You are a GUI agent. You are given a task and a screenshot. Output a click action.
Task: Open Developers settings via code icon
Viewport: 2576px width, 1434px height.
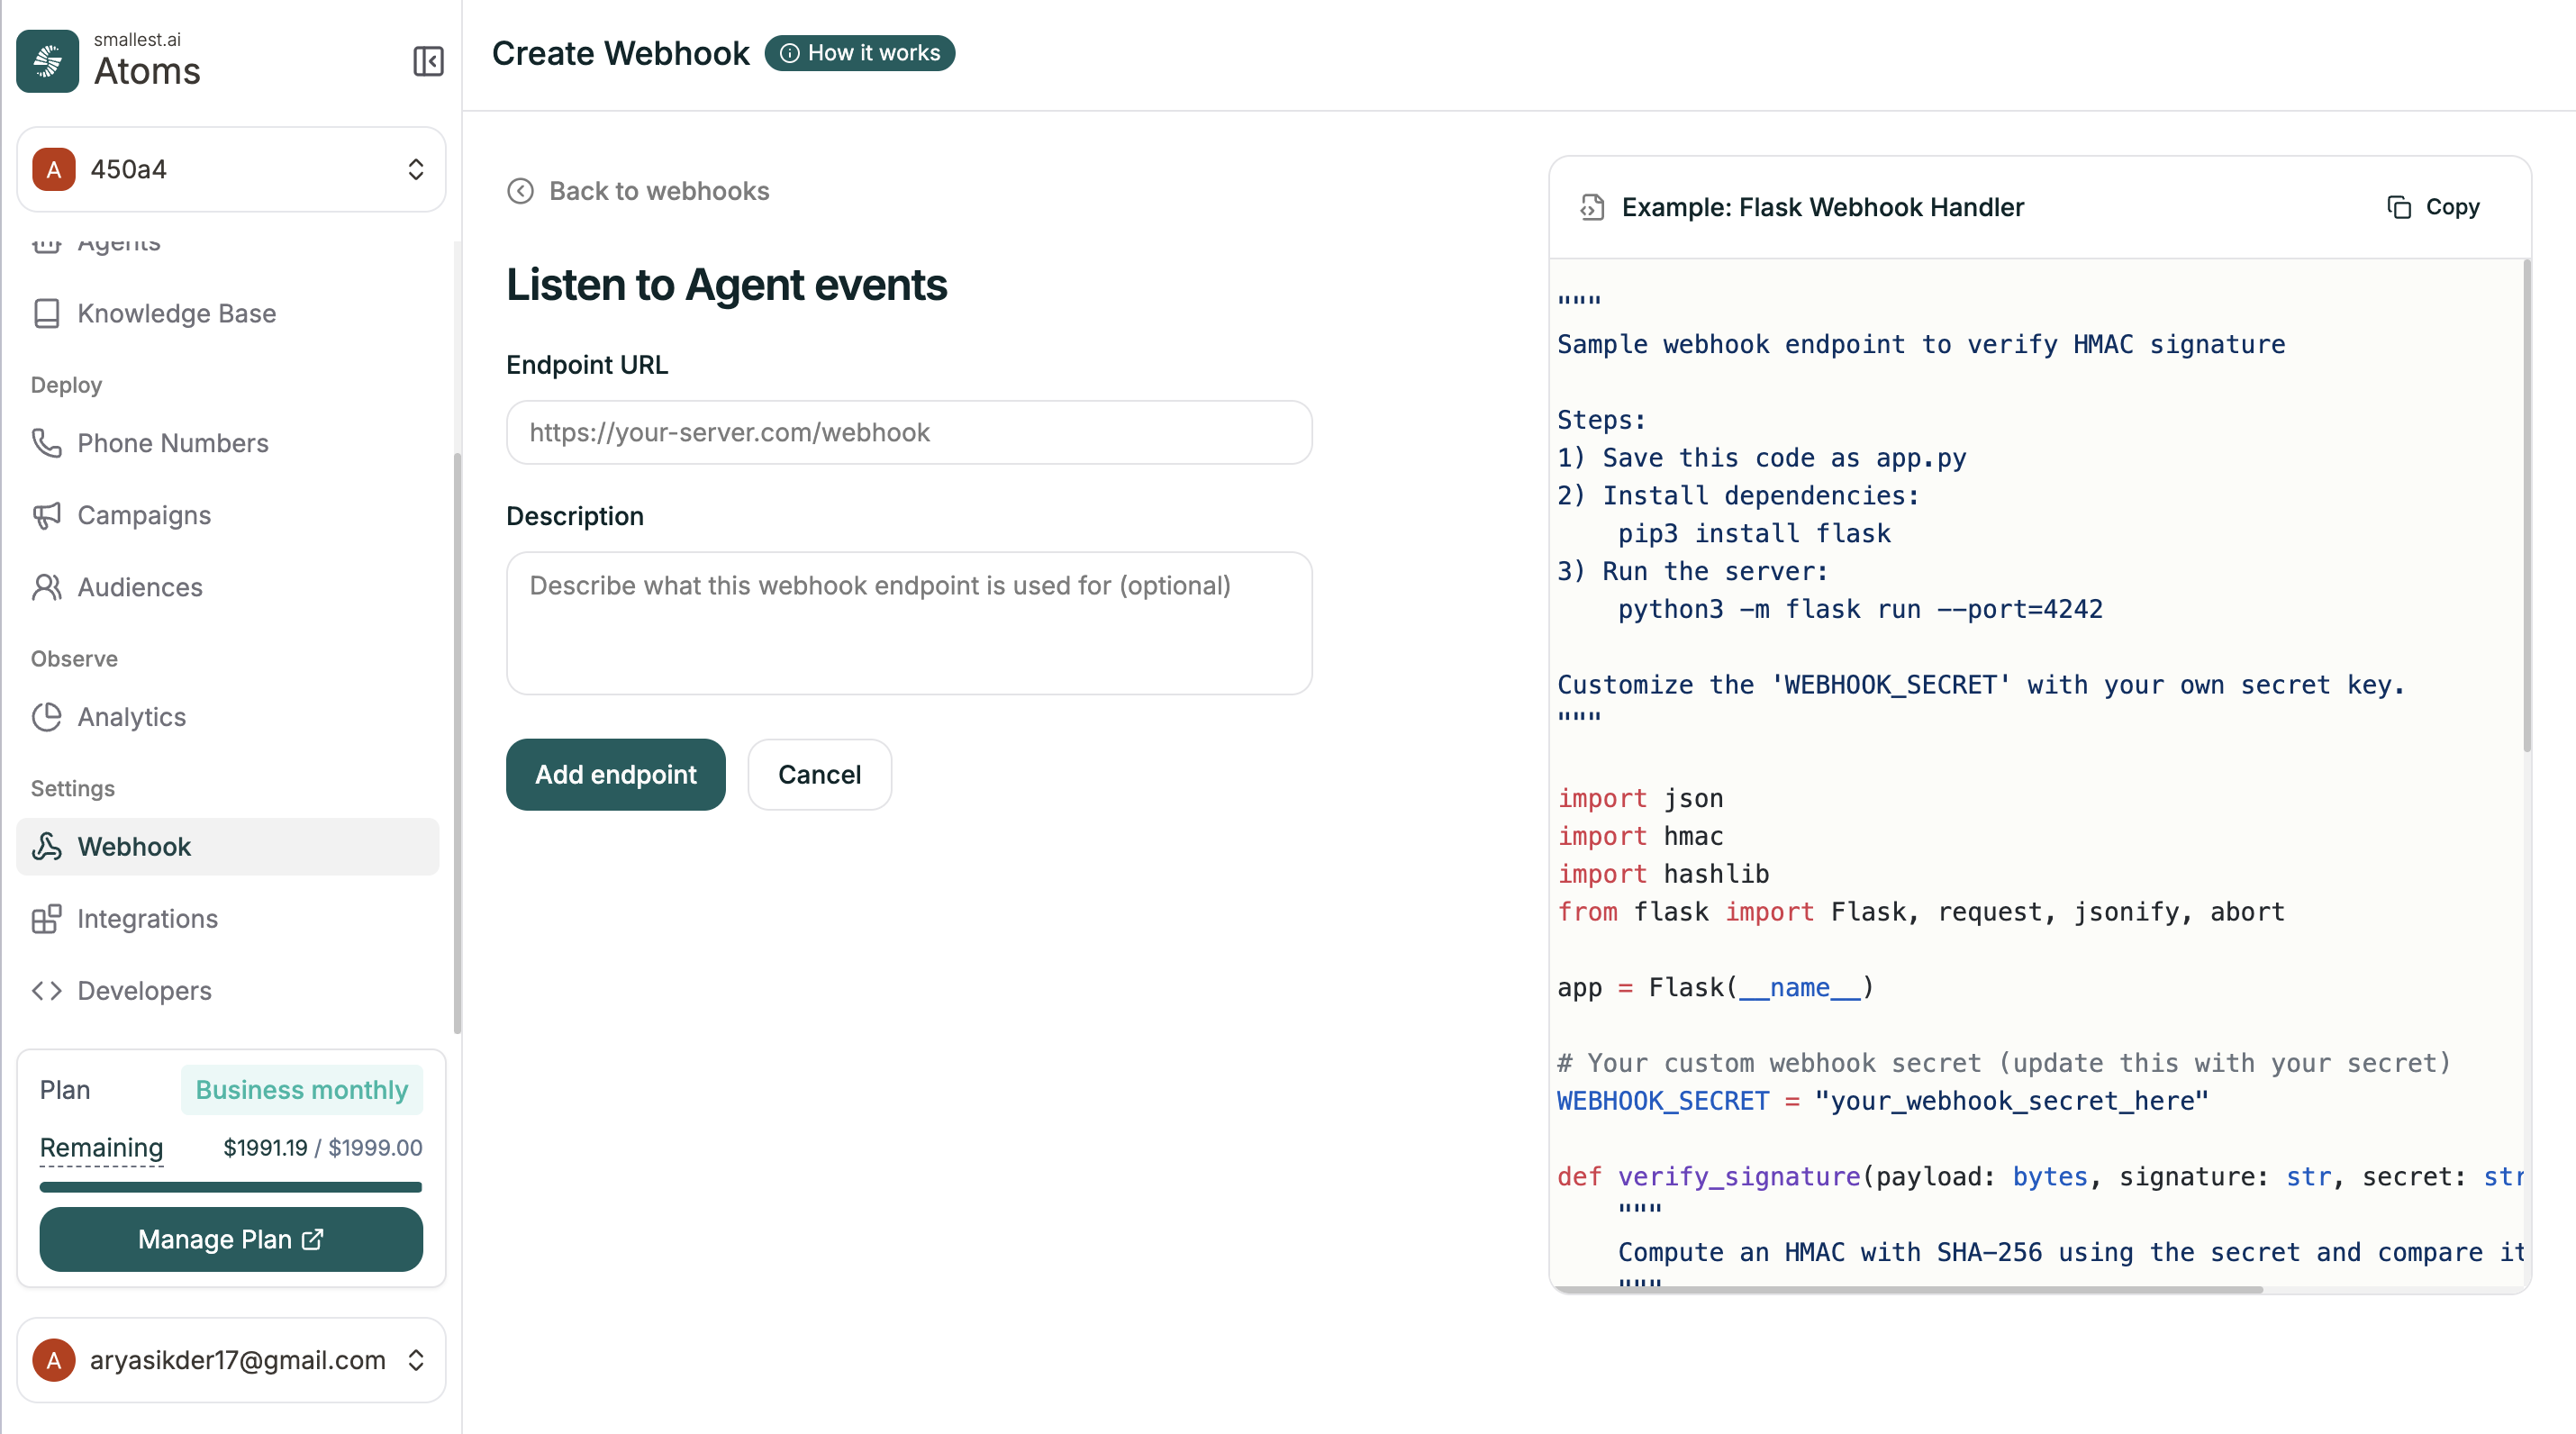[x=47, y=991]
